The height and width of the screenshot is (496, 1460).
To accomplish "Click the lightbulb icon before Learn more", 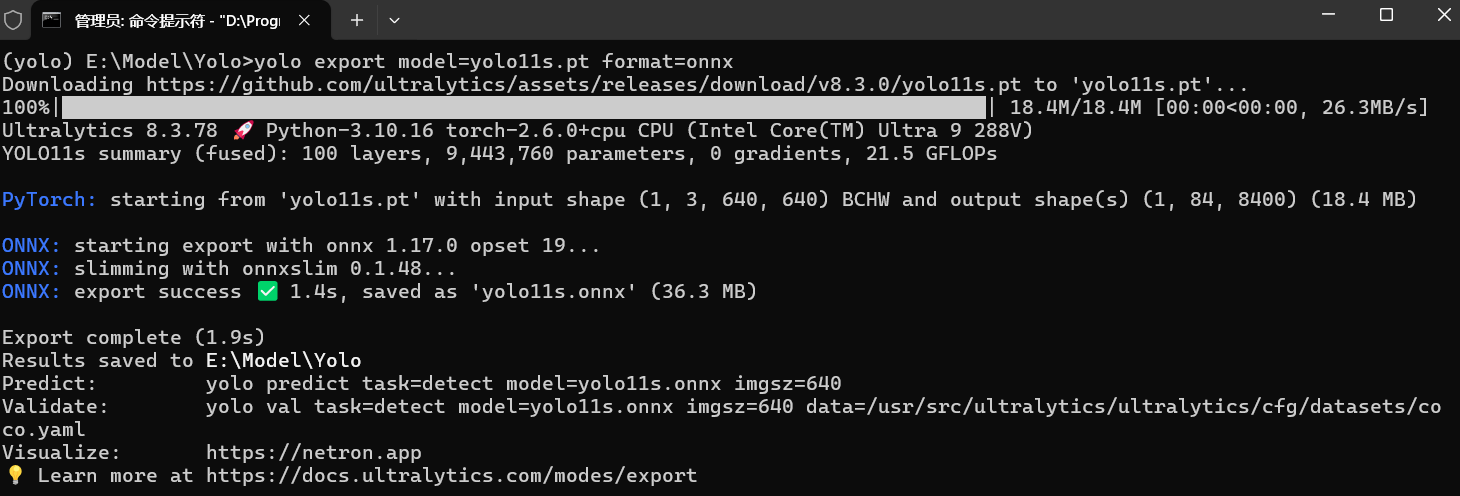I will point(15,475).
